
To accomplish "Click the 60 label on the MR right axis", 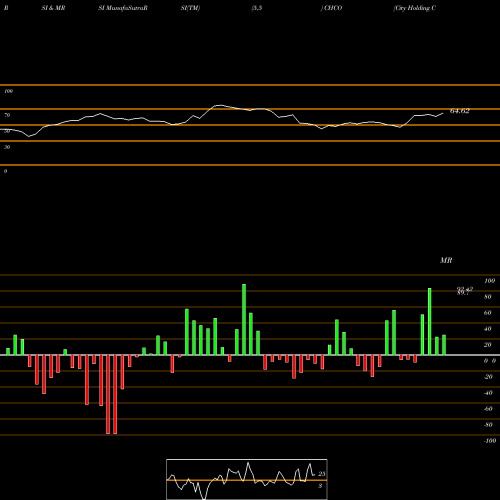I will pos(487,313).
